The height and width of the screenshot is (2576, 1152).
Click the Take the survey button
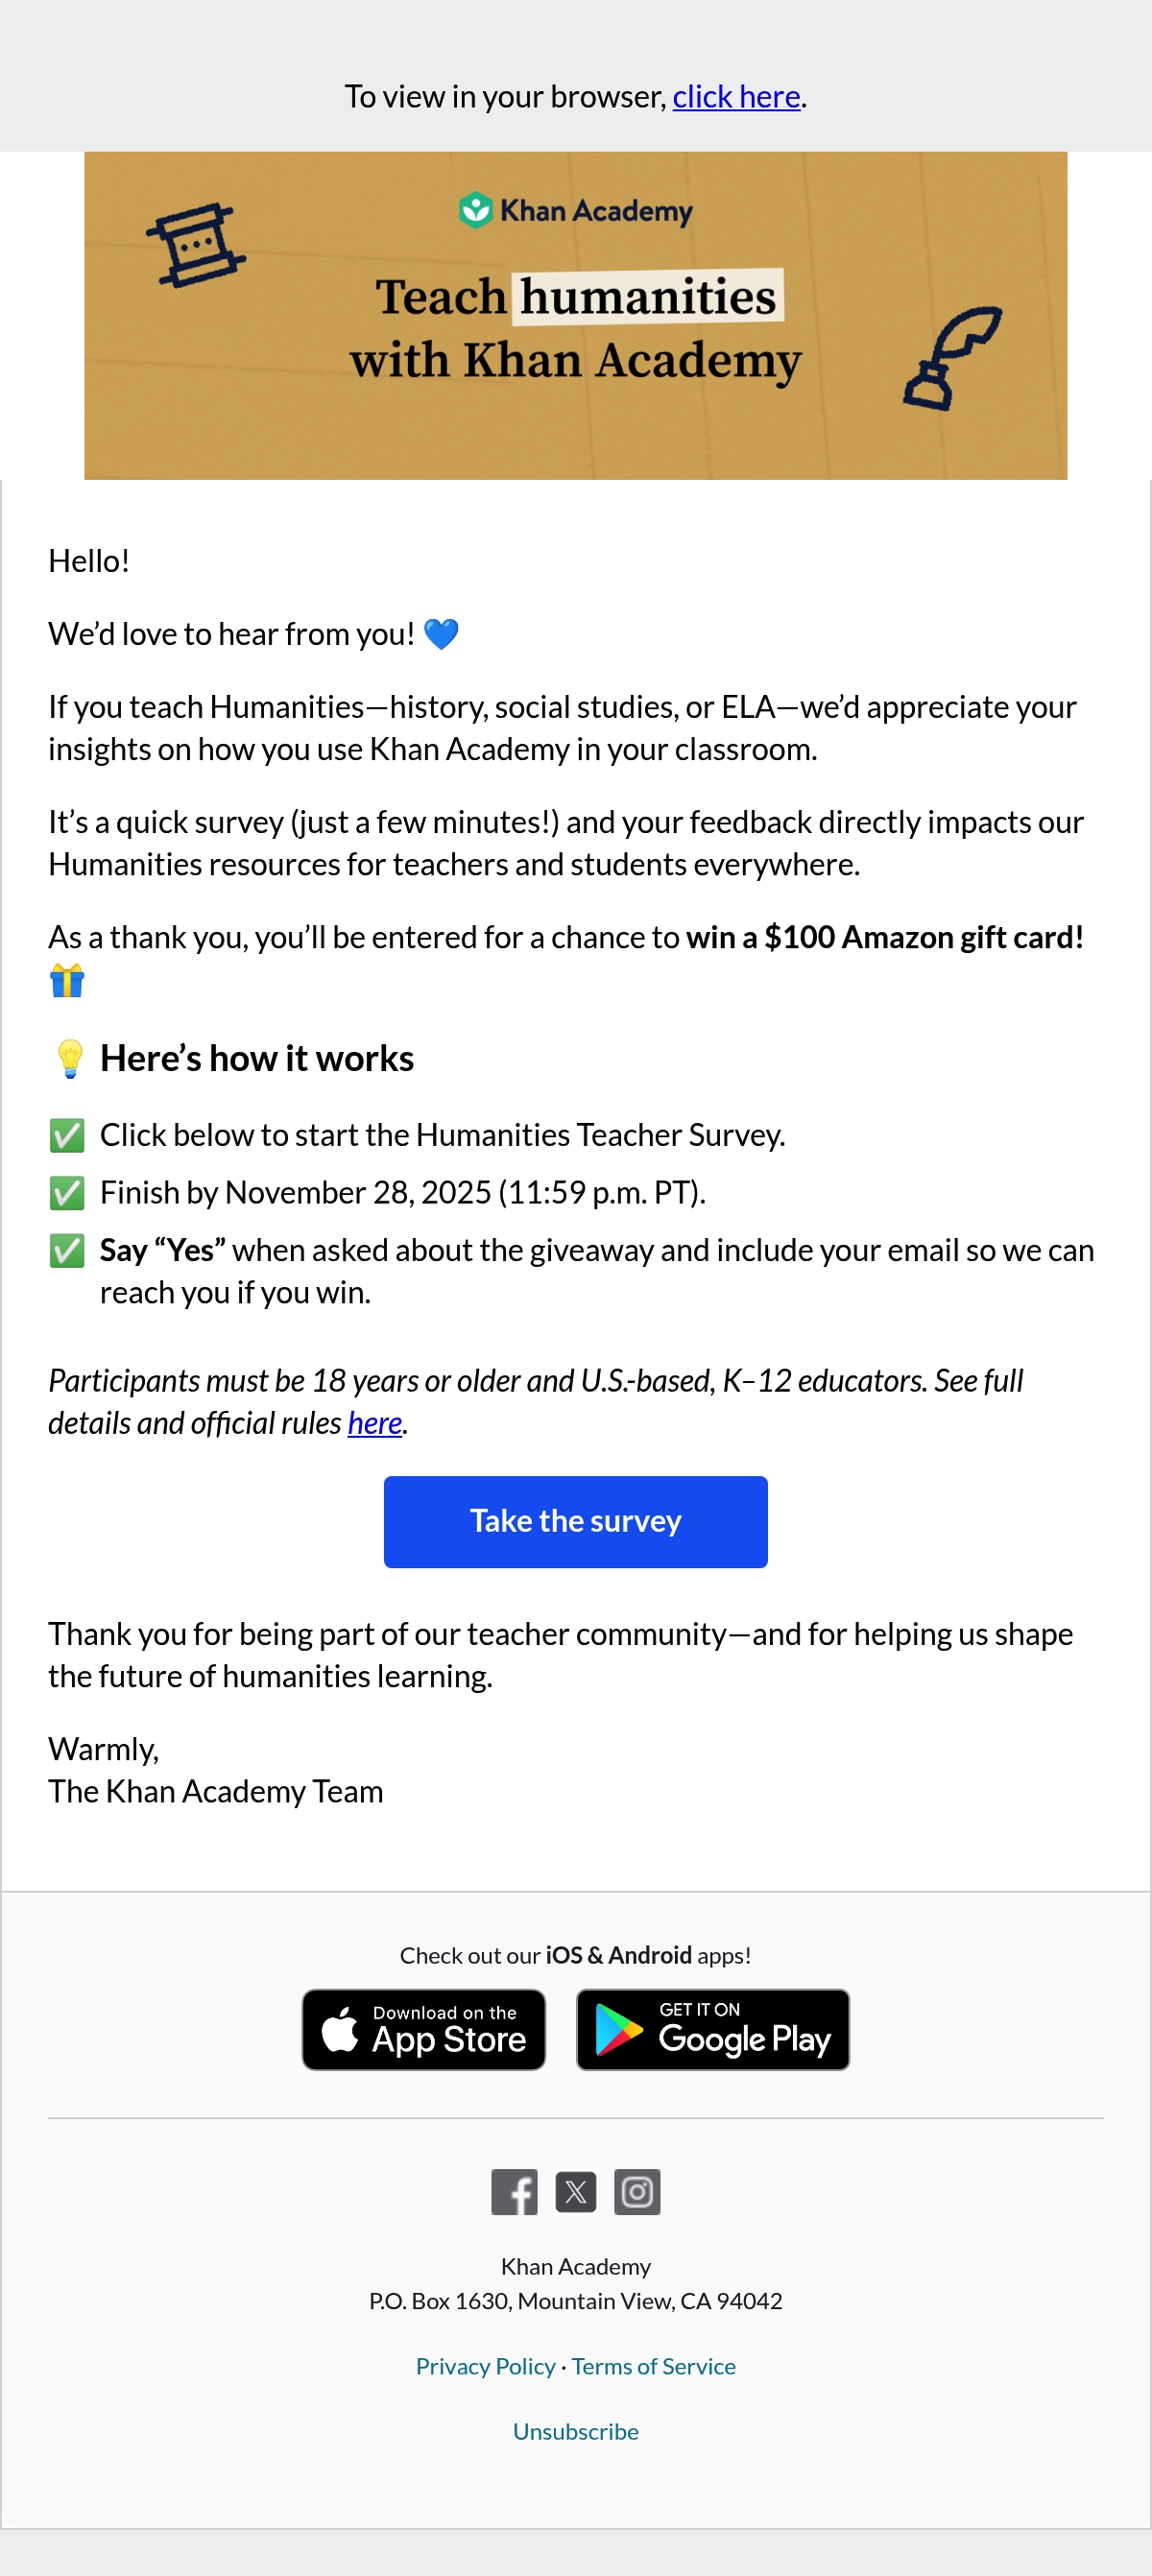pos(576,1522)
